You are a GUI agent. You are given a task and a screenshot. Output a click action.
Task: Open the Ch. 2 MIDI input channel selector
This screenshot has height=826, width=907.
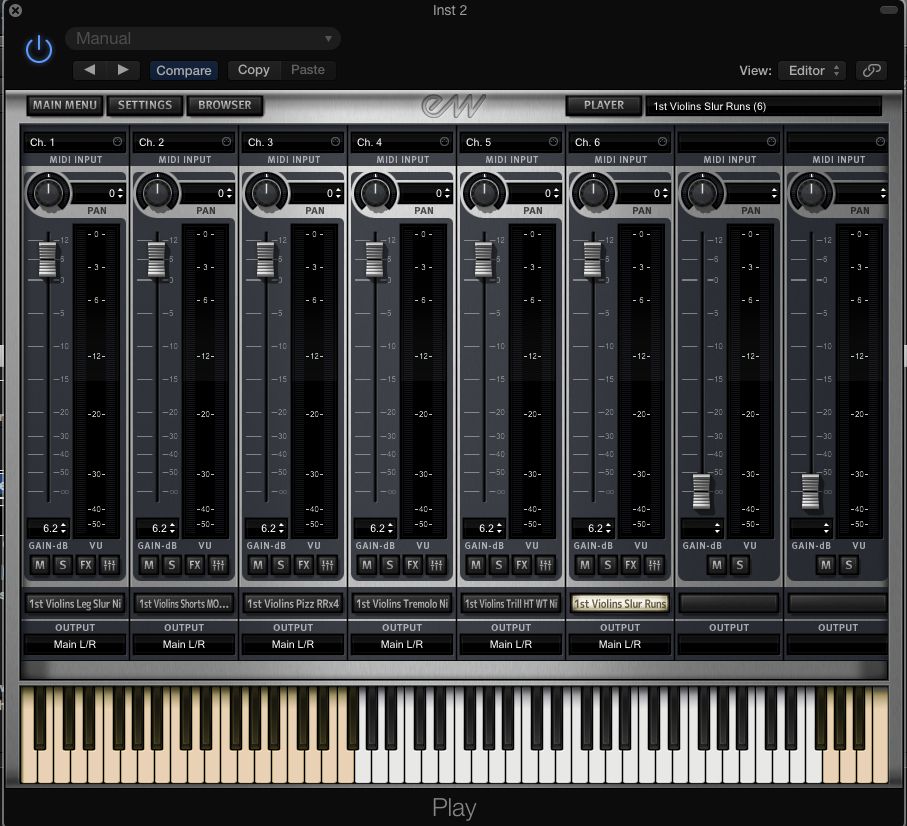(x=184, y=142)
